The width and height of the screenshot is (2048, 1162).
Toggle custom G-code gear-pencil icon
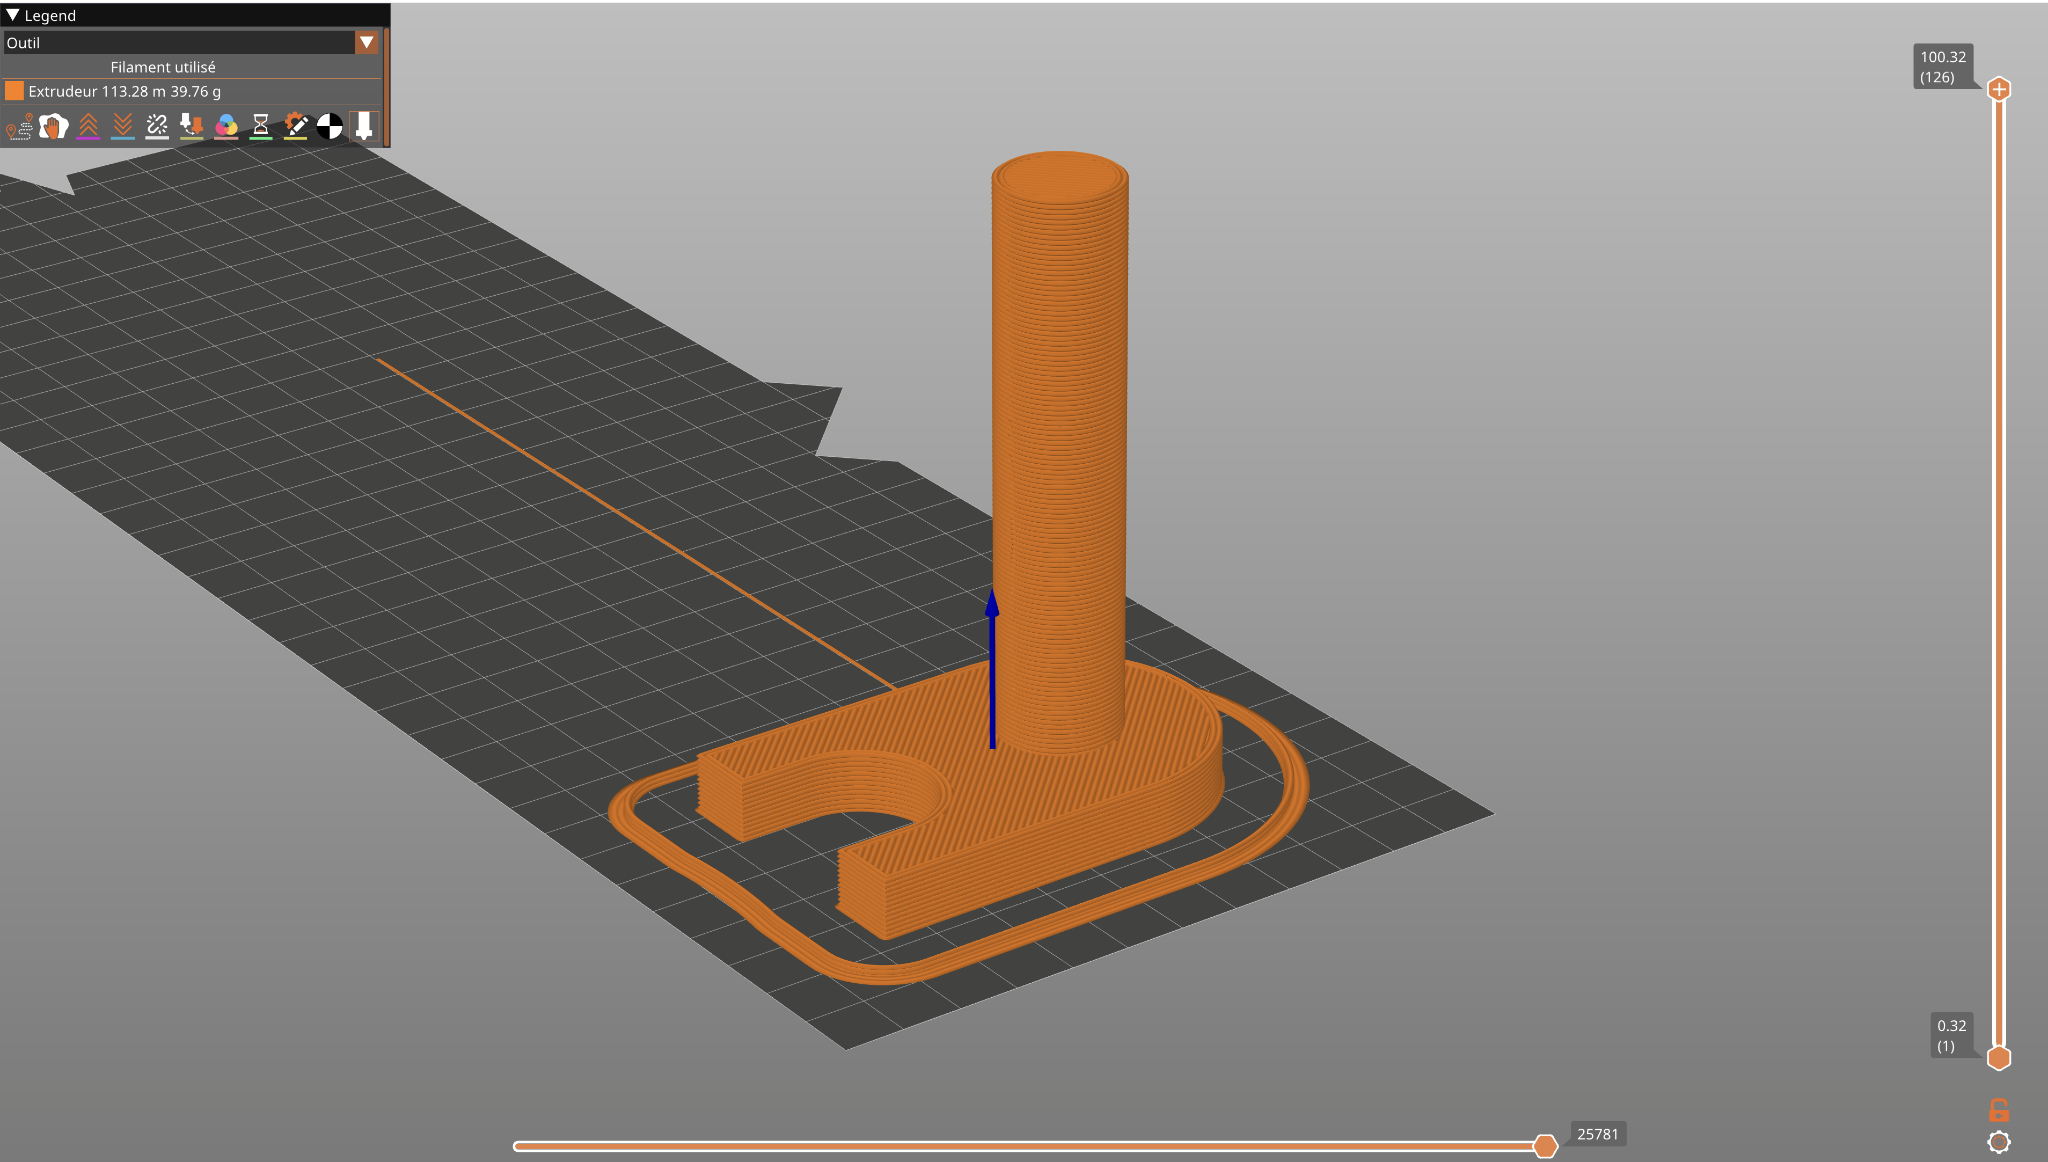point(295,126)
